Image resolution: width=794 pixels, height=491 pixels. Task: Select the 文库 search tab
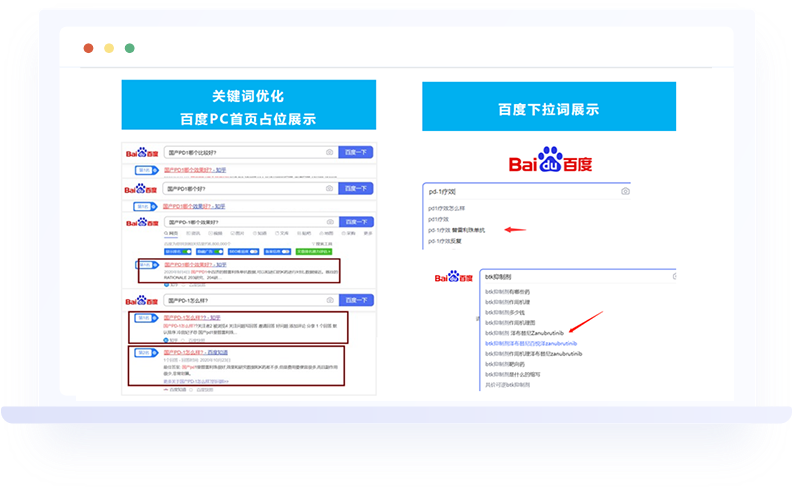[x=282, y=233]
